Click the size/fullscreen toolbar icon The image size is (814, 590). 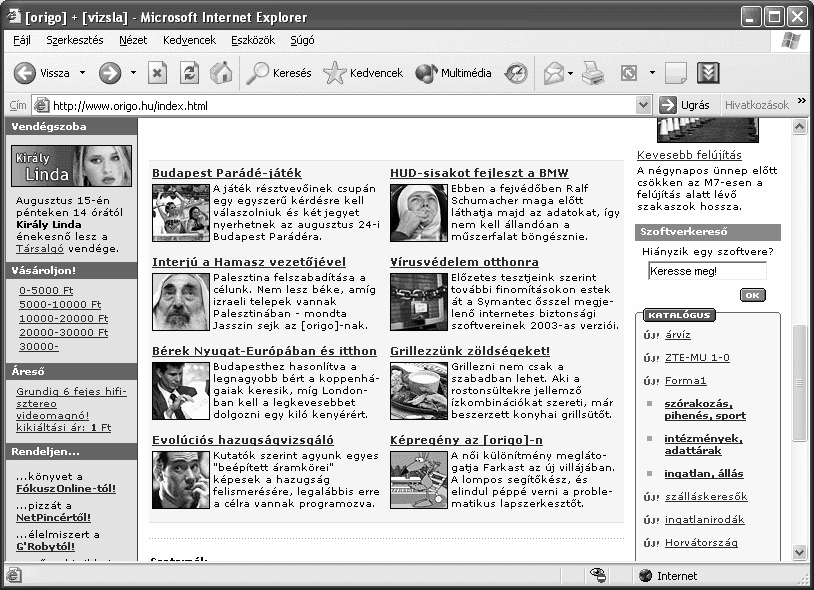point(629,73)
